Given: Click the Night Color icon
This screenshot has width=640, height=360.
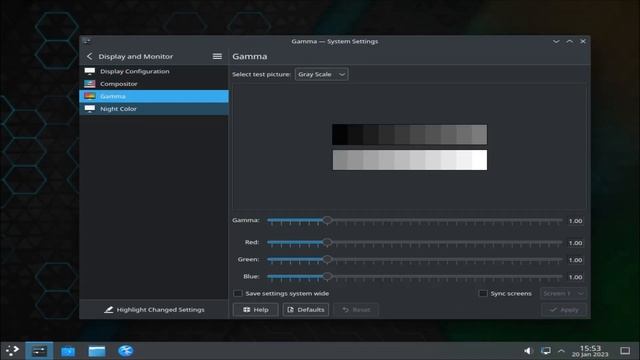Looking at the screenshot, I should point(90,109).
